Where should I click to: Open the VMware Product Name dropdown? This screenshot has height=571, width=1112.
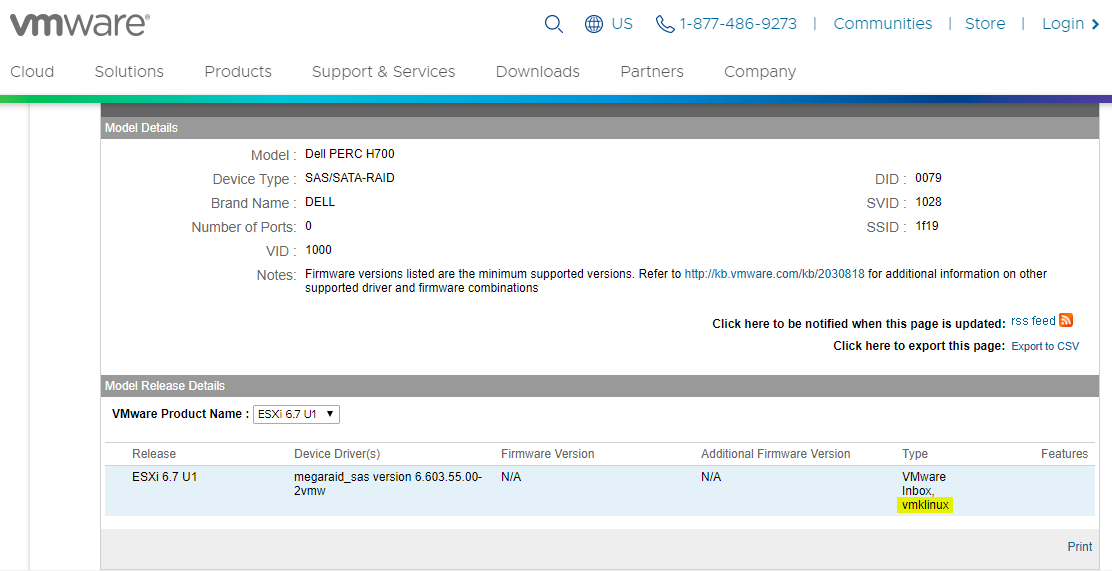[296, 414]
